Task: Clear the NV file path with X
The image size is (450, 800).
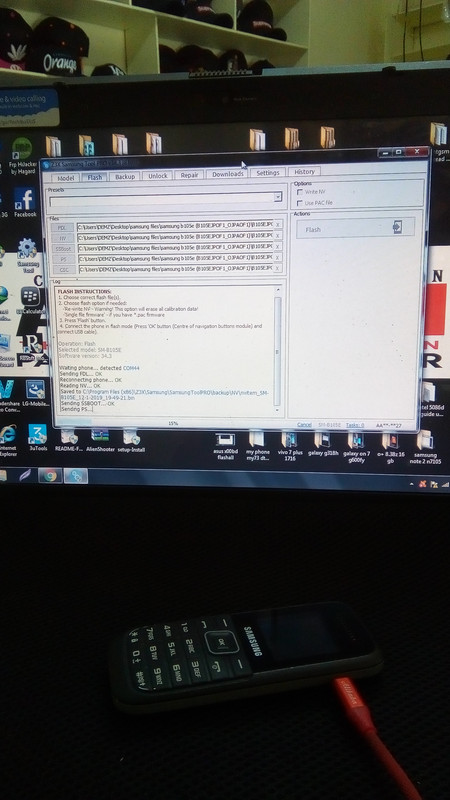Action: coord(278,236)
